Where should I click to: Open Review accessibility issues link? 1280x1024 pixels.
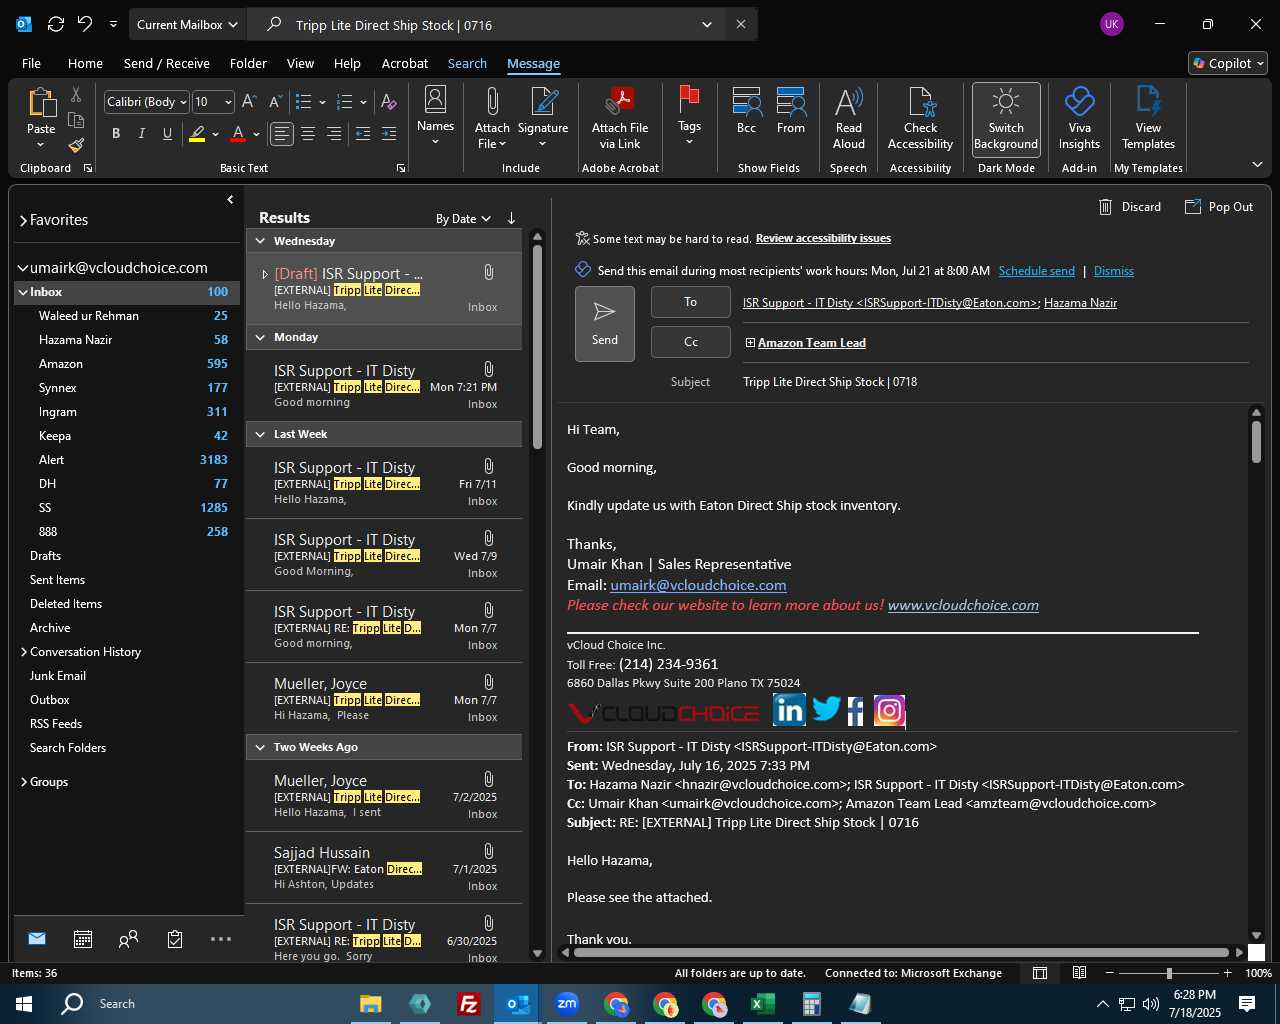coord(823,238)
